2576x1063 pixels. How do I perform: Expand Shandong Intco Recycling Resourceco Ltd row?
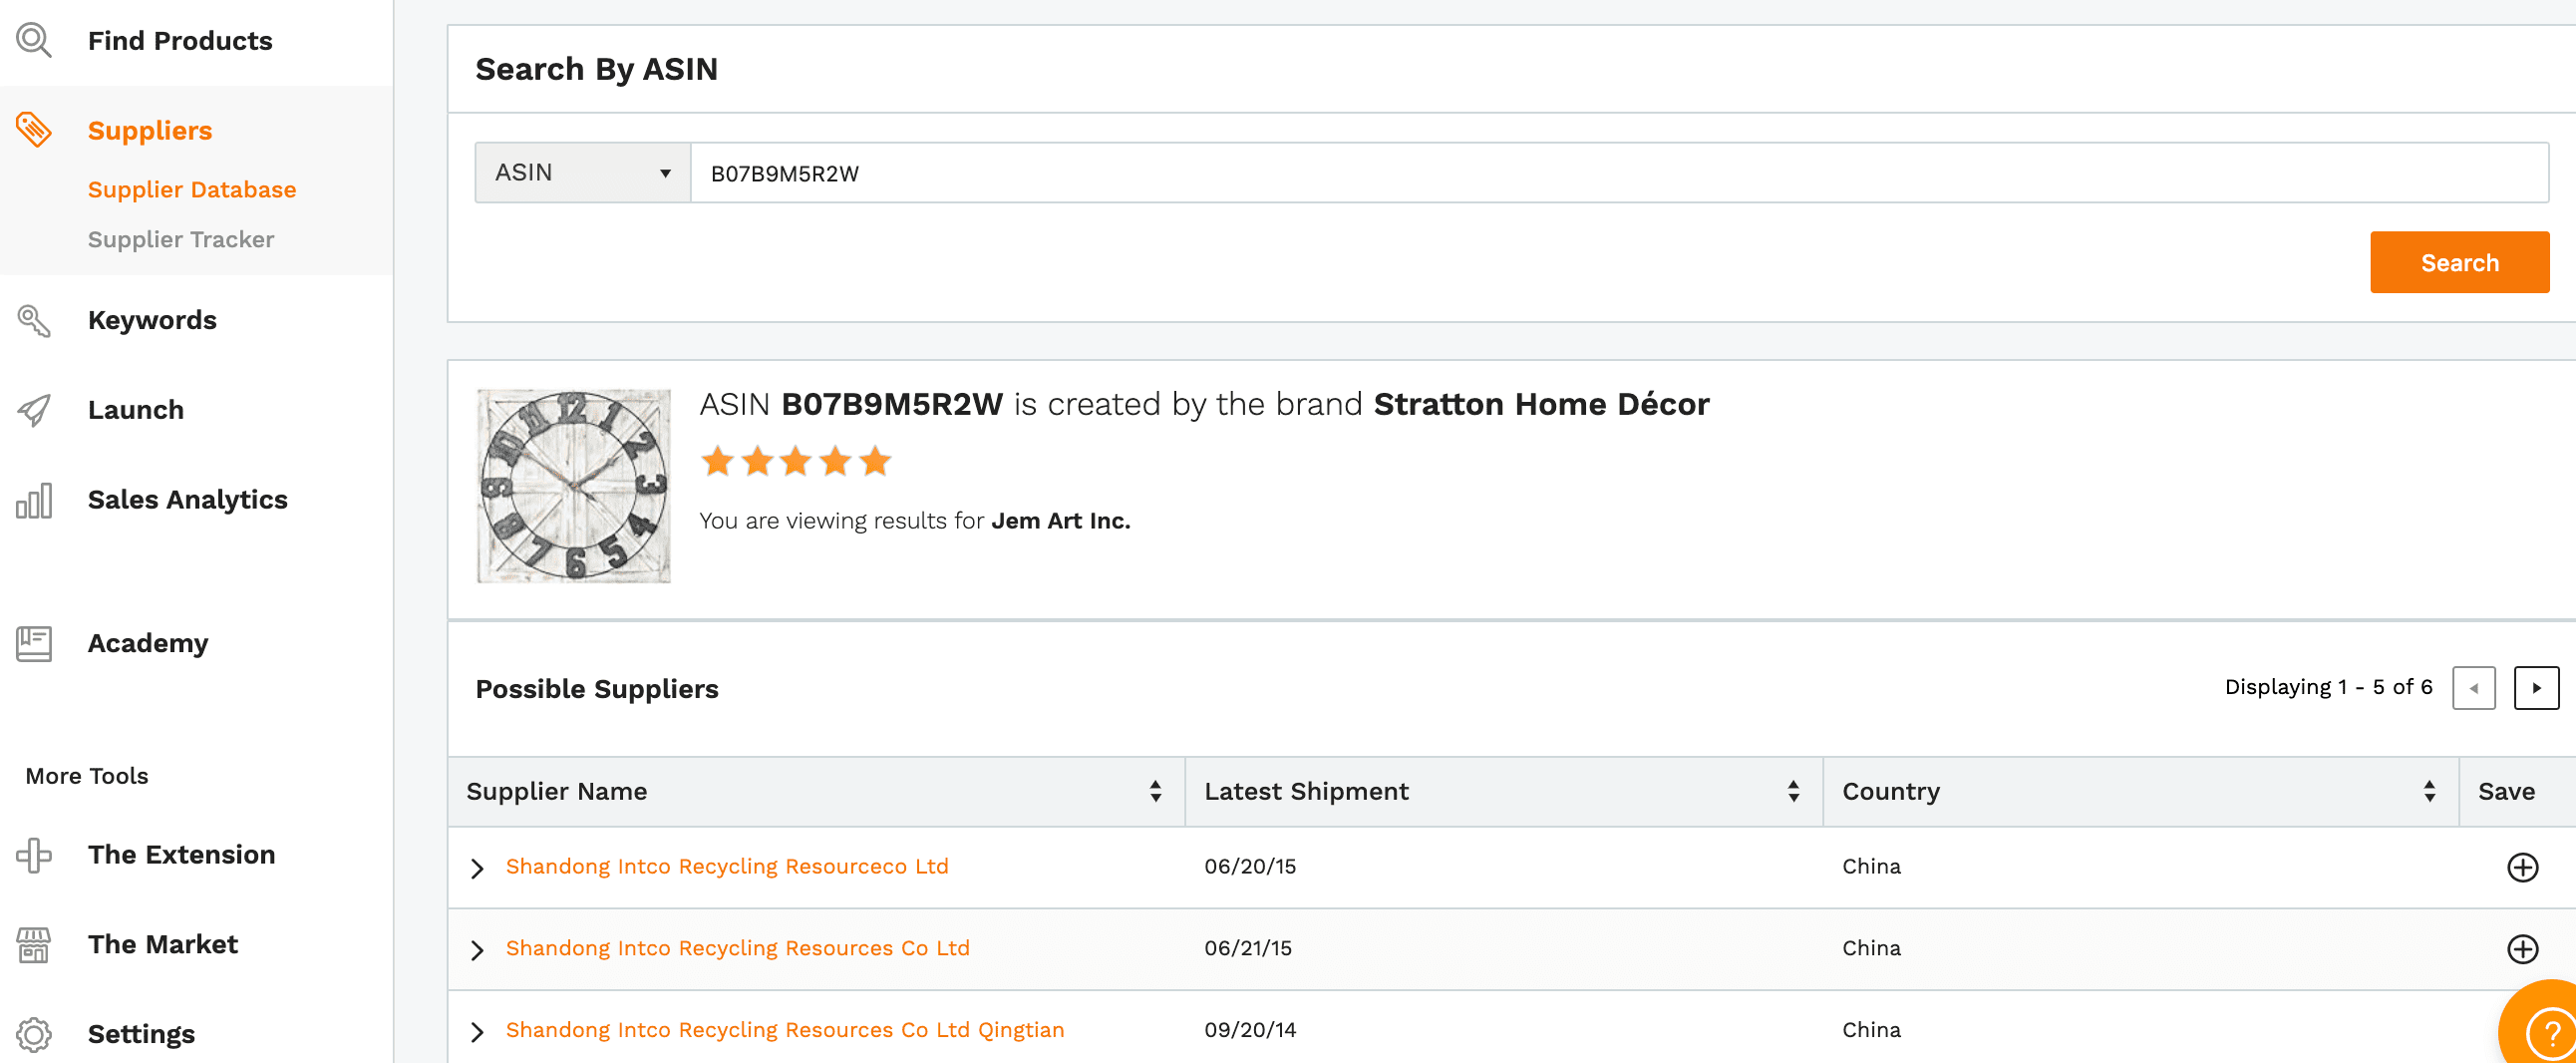point(478,868)
